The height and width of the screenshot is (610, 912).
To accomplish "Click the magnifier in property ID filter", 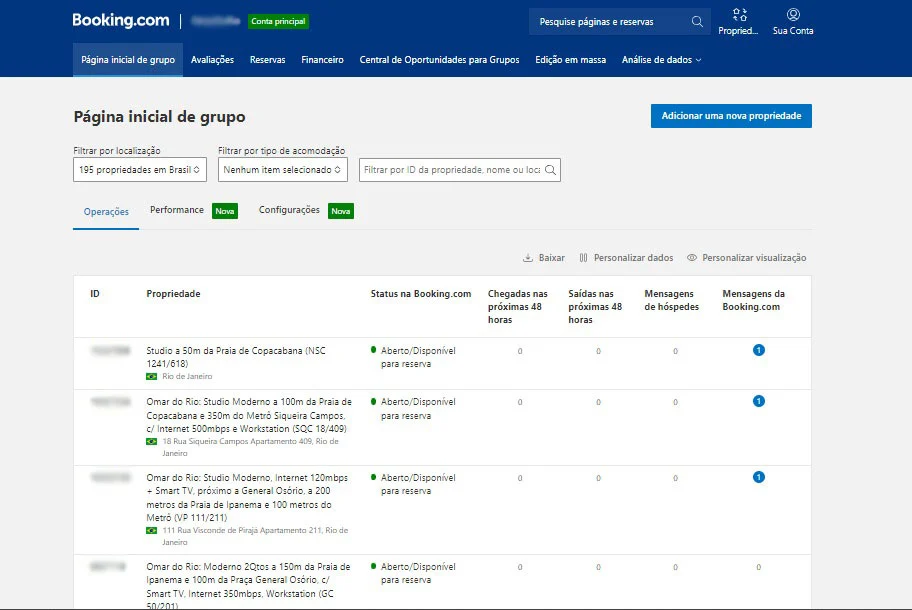I will [x=550, y=170].
